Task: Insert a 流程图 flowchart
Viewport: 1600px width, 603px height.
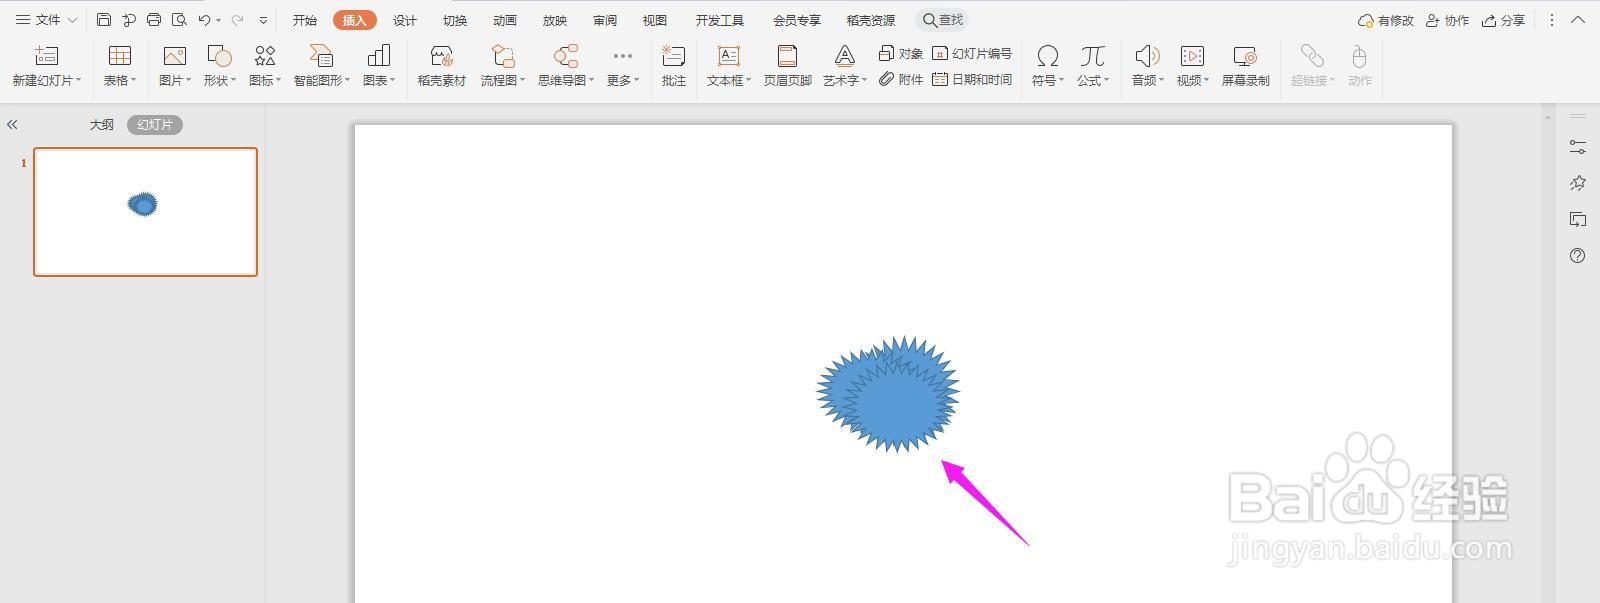Action: [x=502, y=66]
